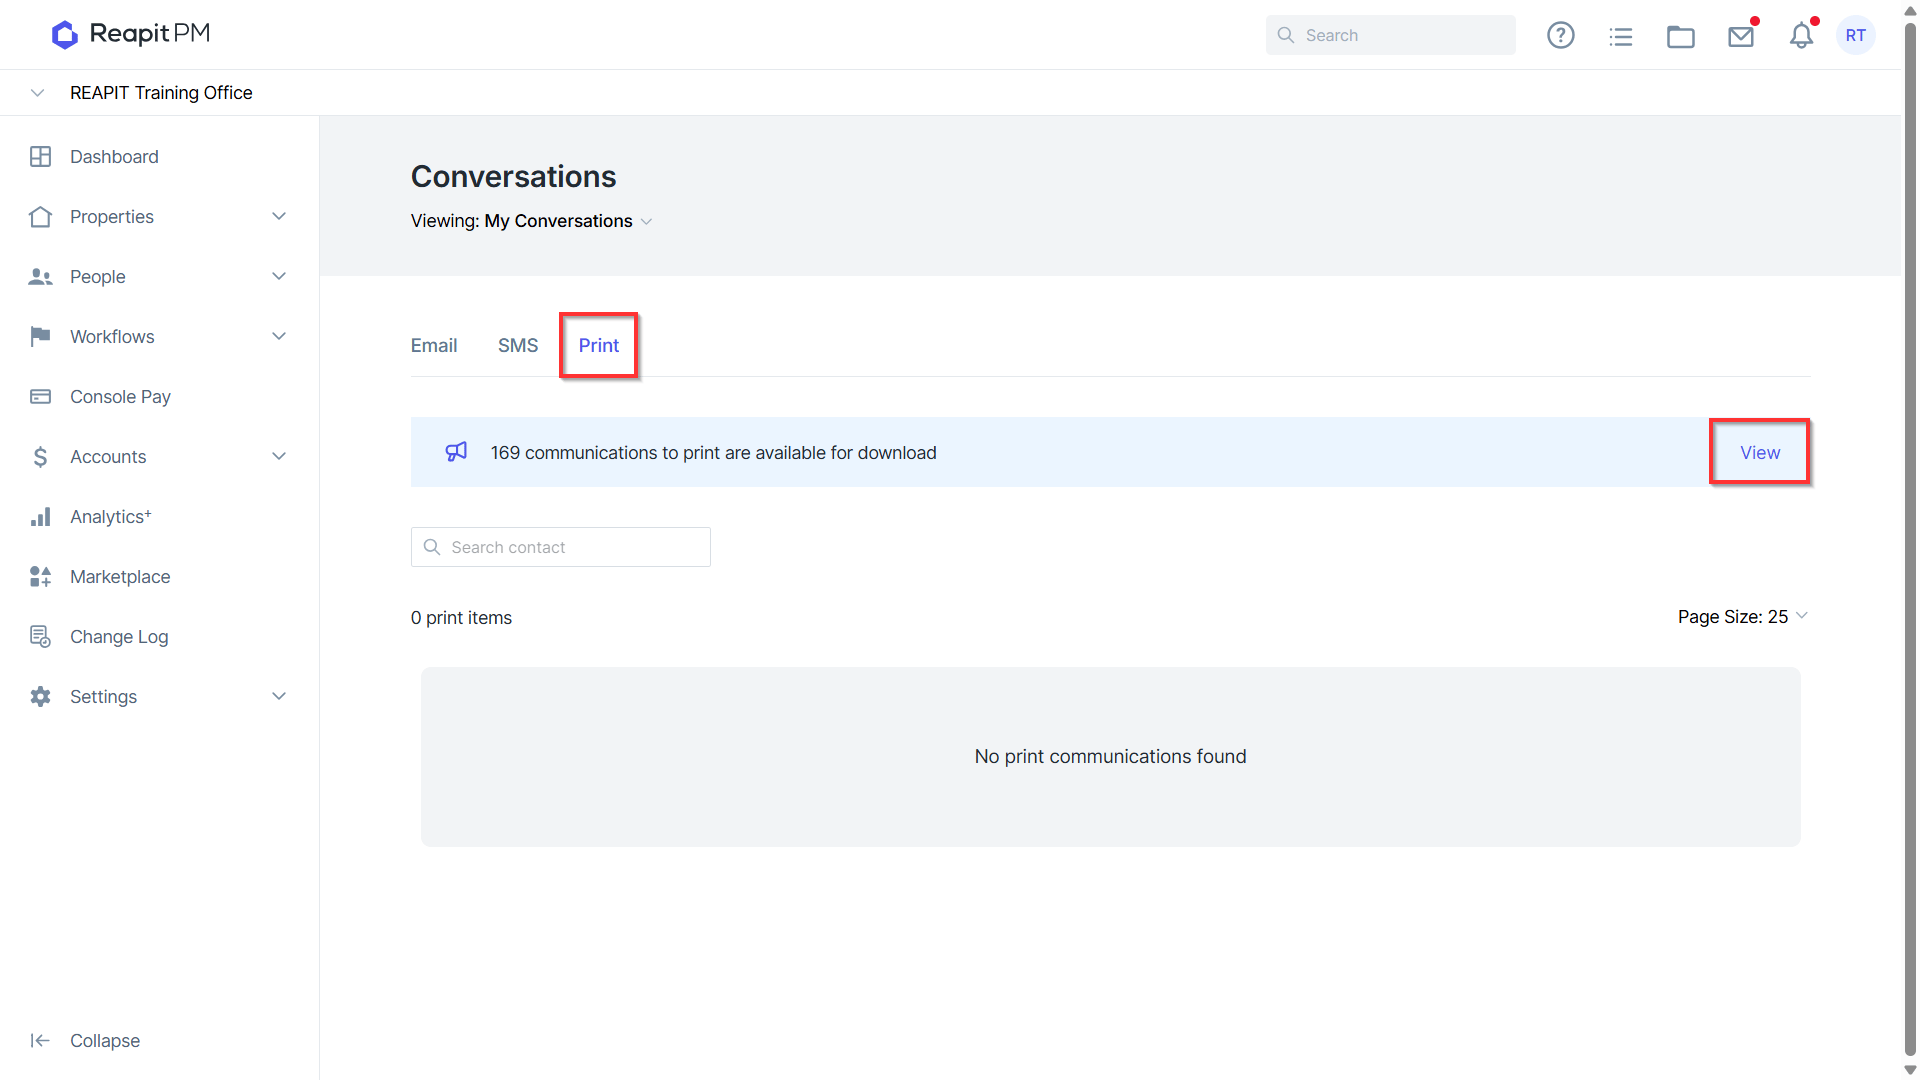Expand the REAPIT Training Office selector
The height and width of the screenshot is (1080, 1920).
pos(38,93)
